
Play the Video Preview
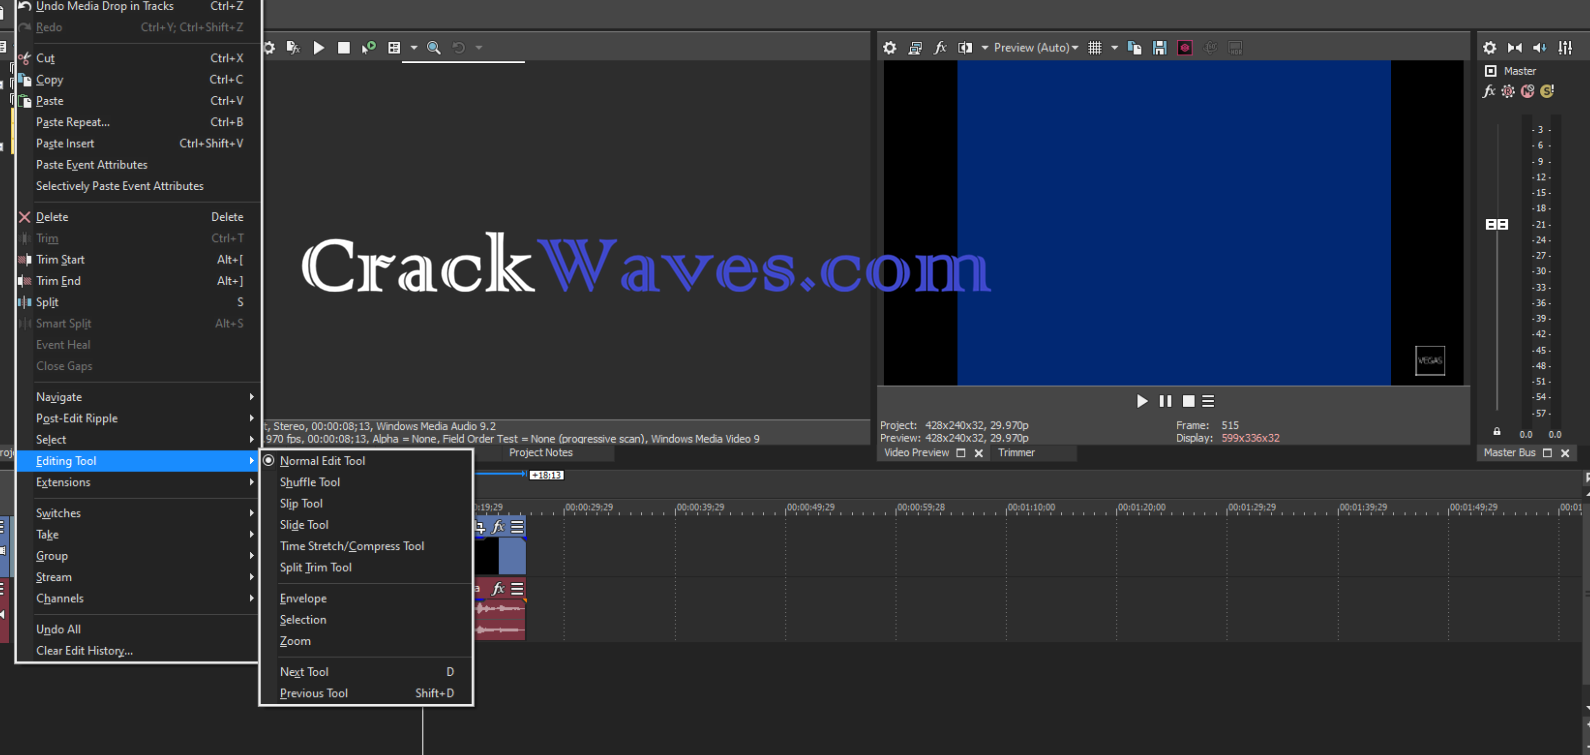click(x=1142, y=401)
